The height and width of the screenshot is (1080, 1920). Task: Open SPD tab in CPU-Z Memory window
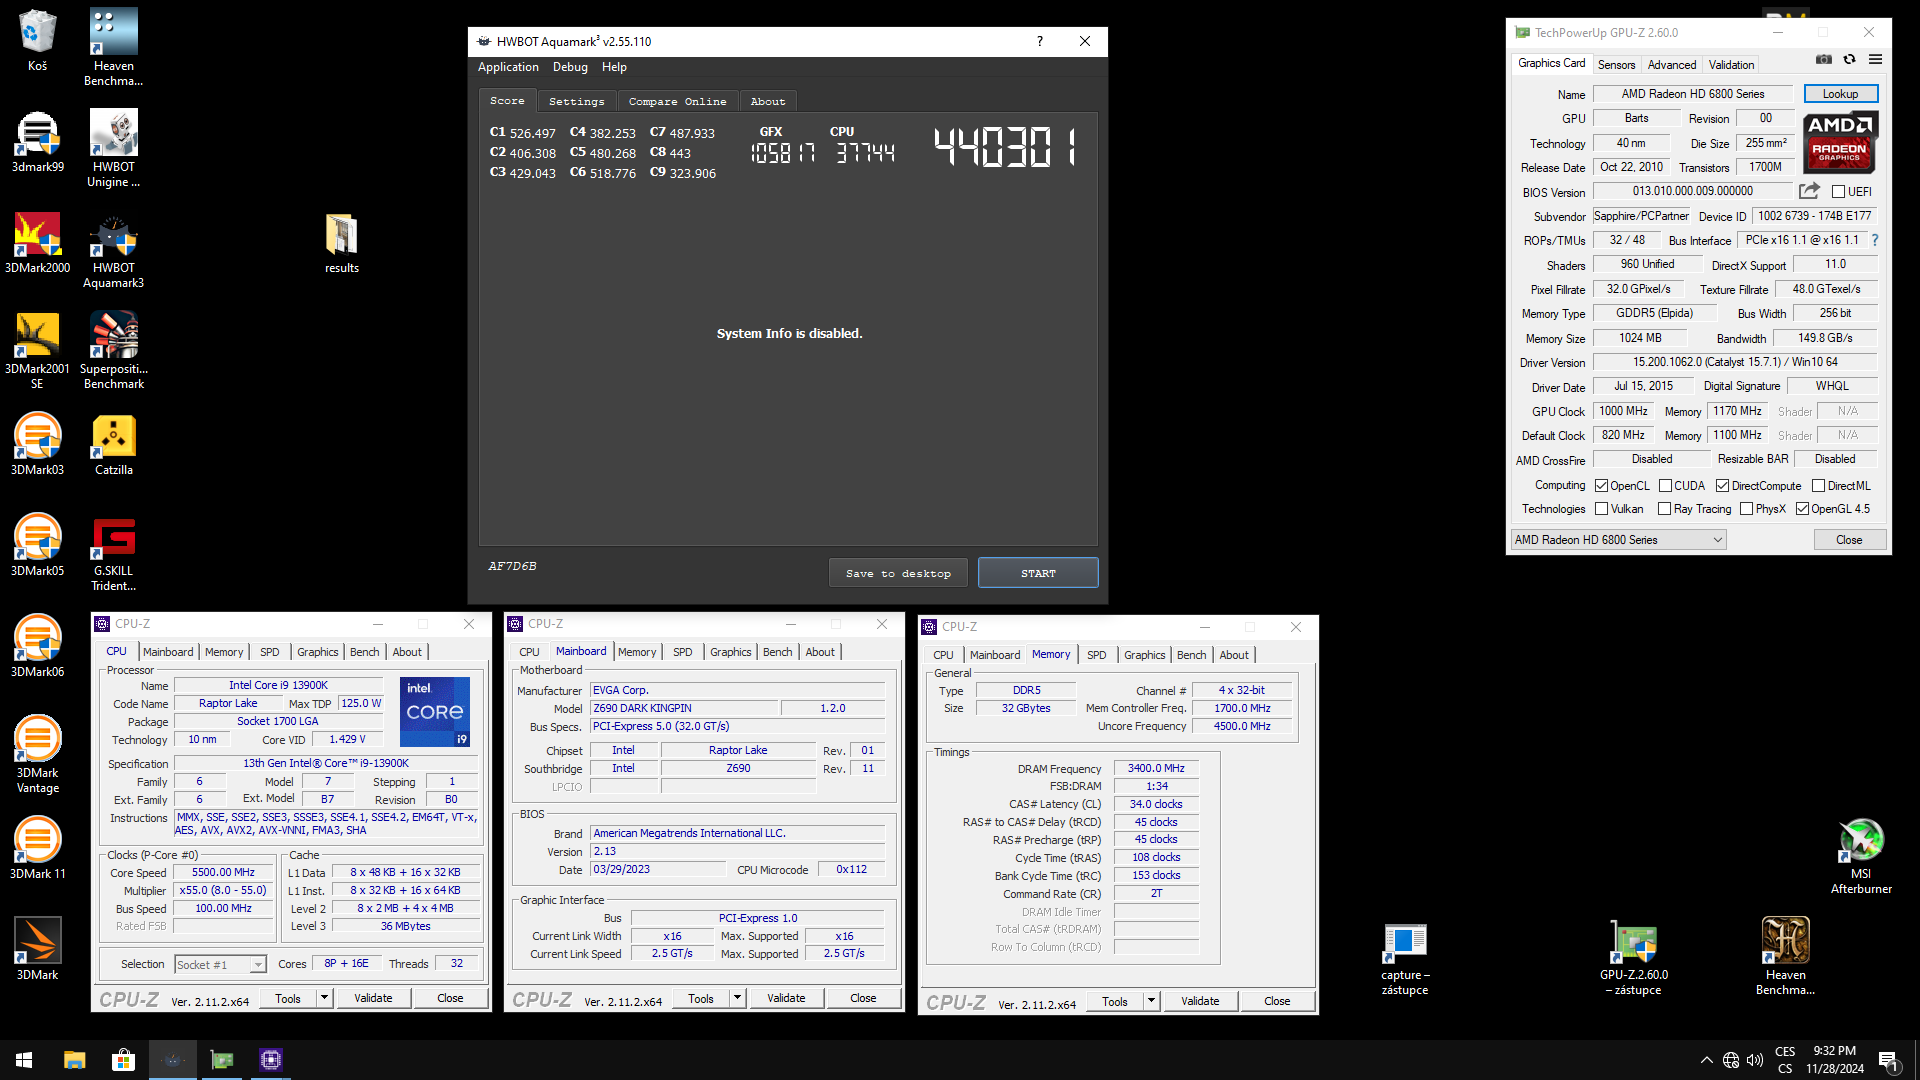click(x=1096, y=655)
